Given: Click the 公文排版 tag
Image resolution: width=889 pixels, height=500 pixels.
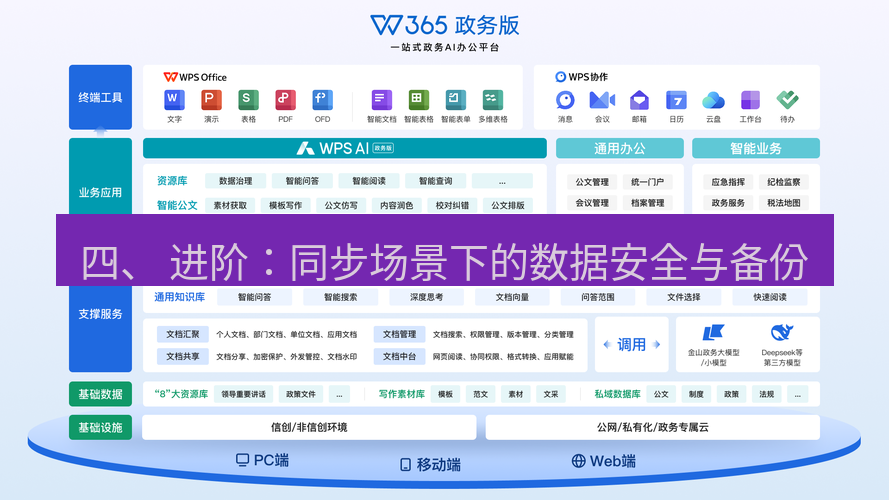Looking at the screenshot, I should point(507,205).
